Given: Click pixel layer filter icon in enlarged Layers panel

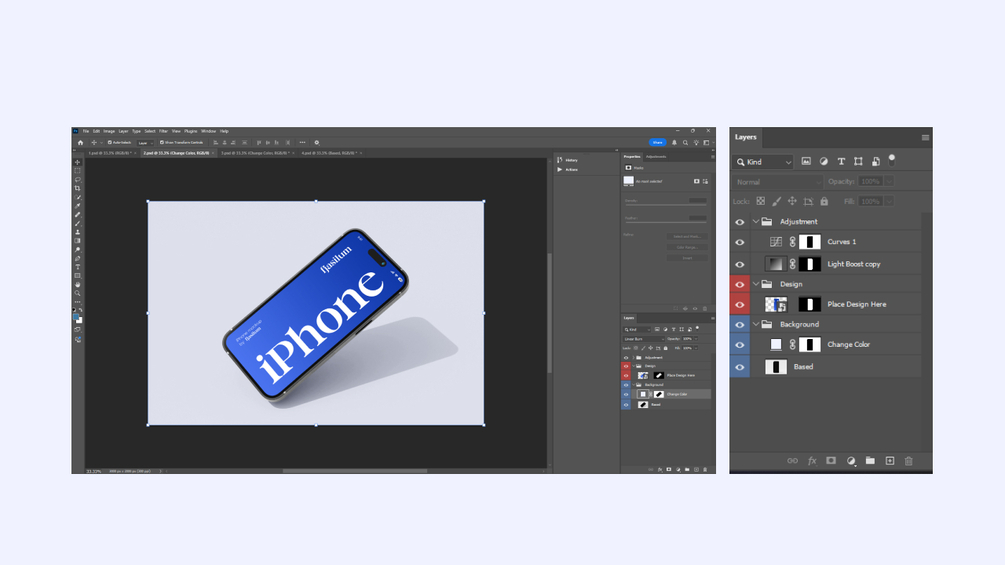Looking at the screenshot, I should pos(806,161).
